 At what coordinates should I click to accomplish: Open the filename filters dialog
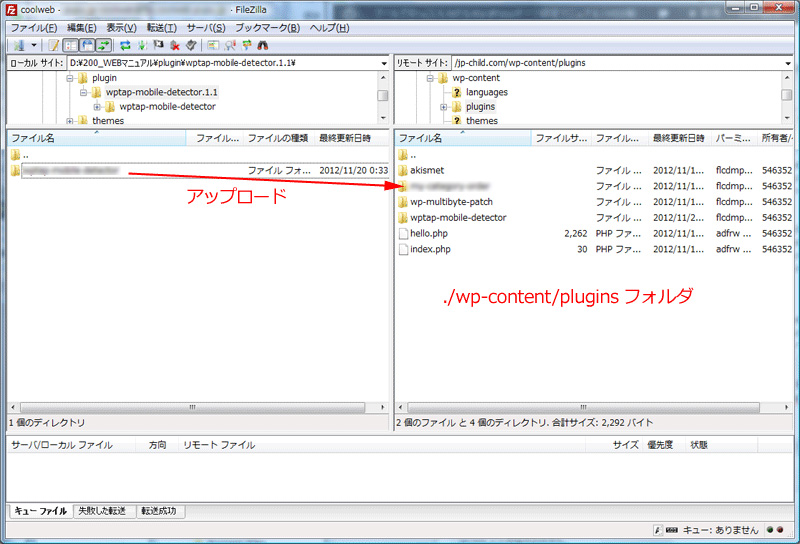(x=213, y=45)
